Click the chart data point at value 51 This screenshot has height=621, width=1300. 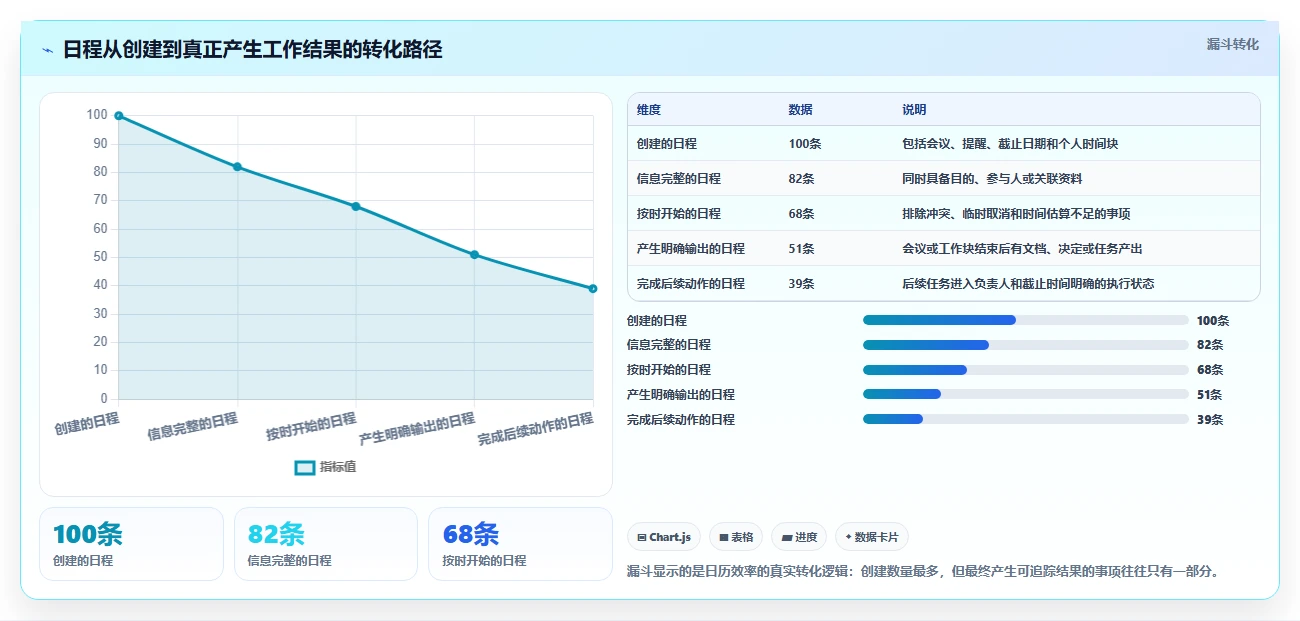click(474, 255)
